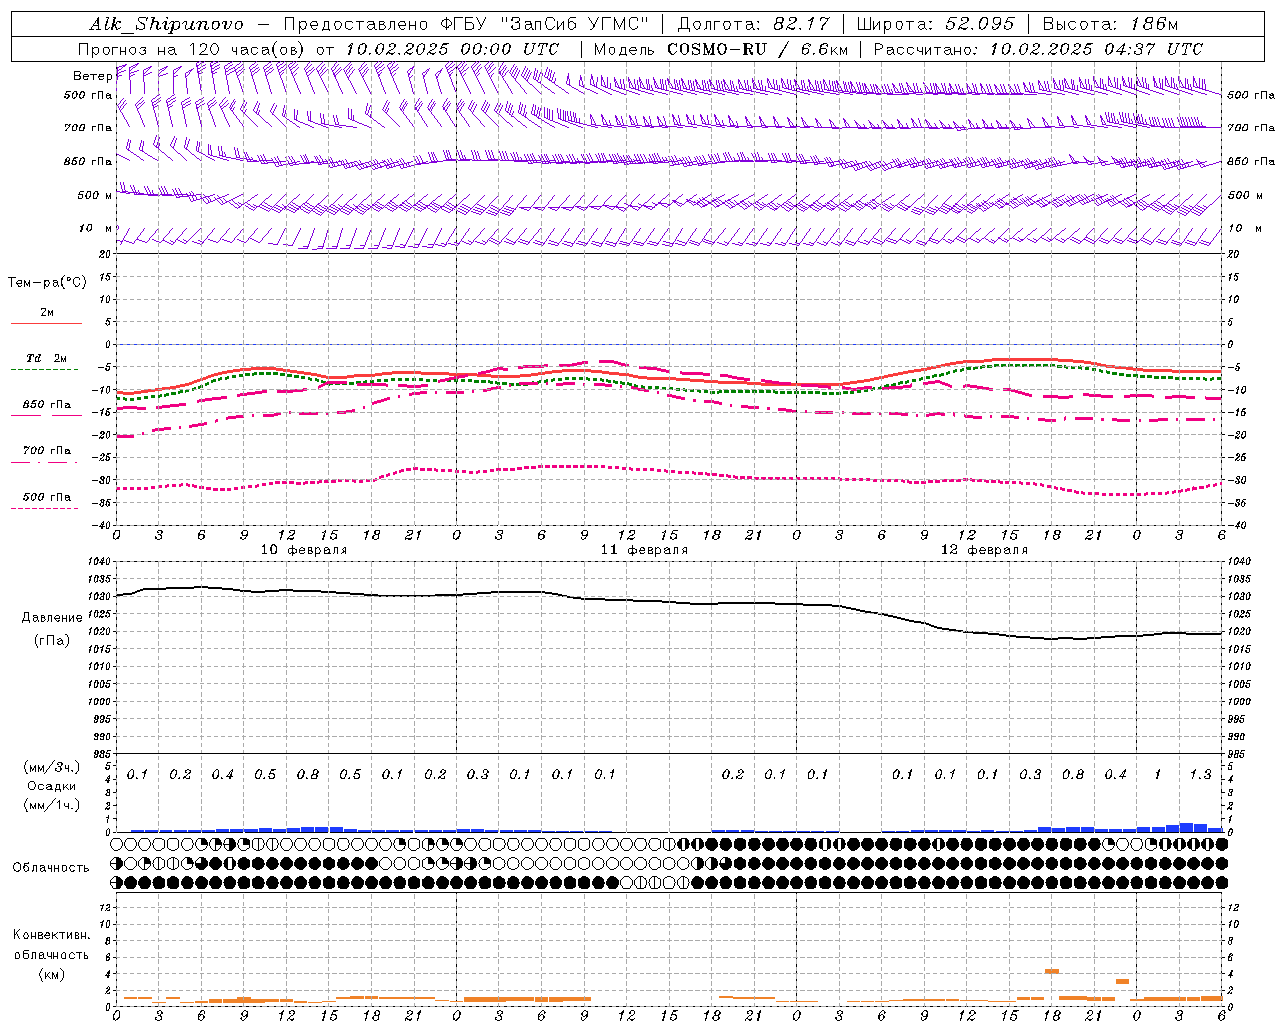
Task: Click the '1.3' precipitation value
Action: point(1200,774)
